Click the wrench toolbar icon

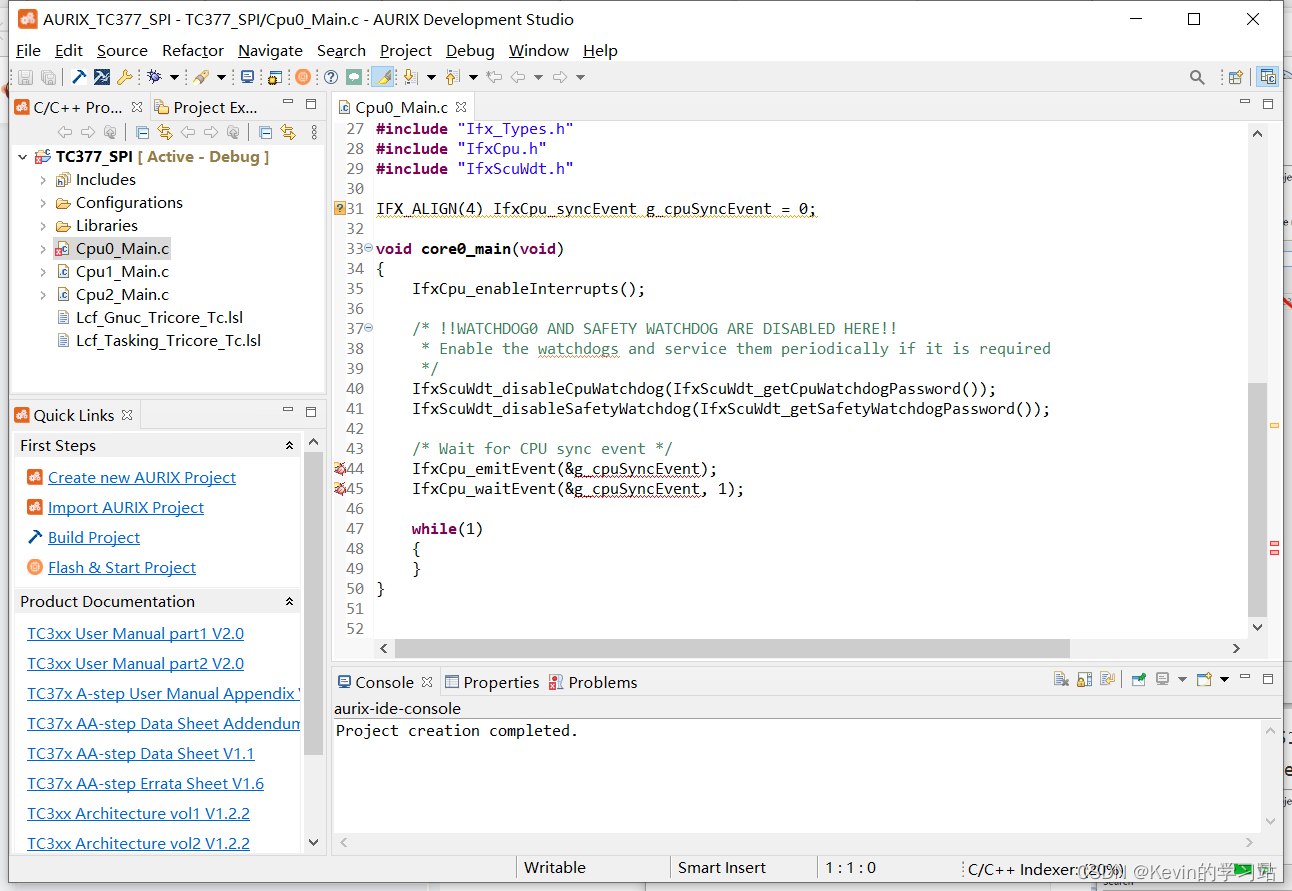(125, 77)
